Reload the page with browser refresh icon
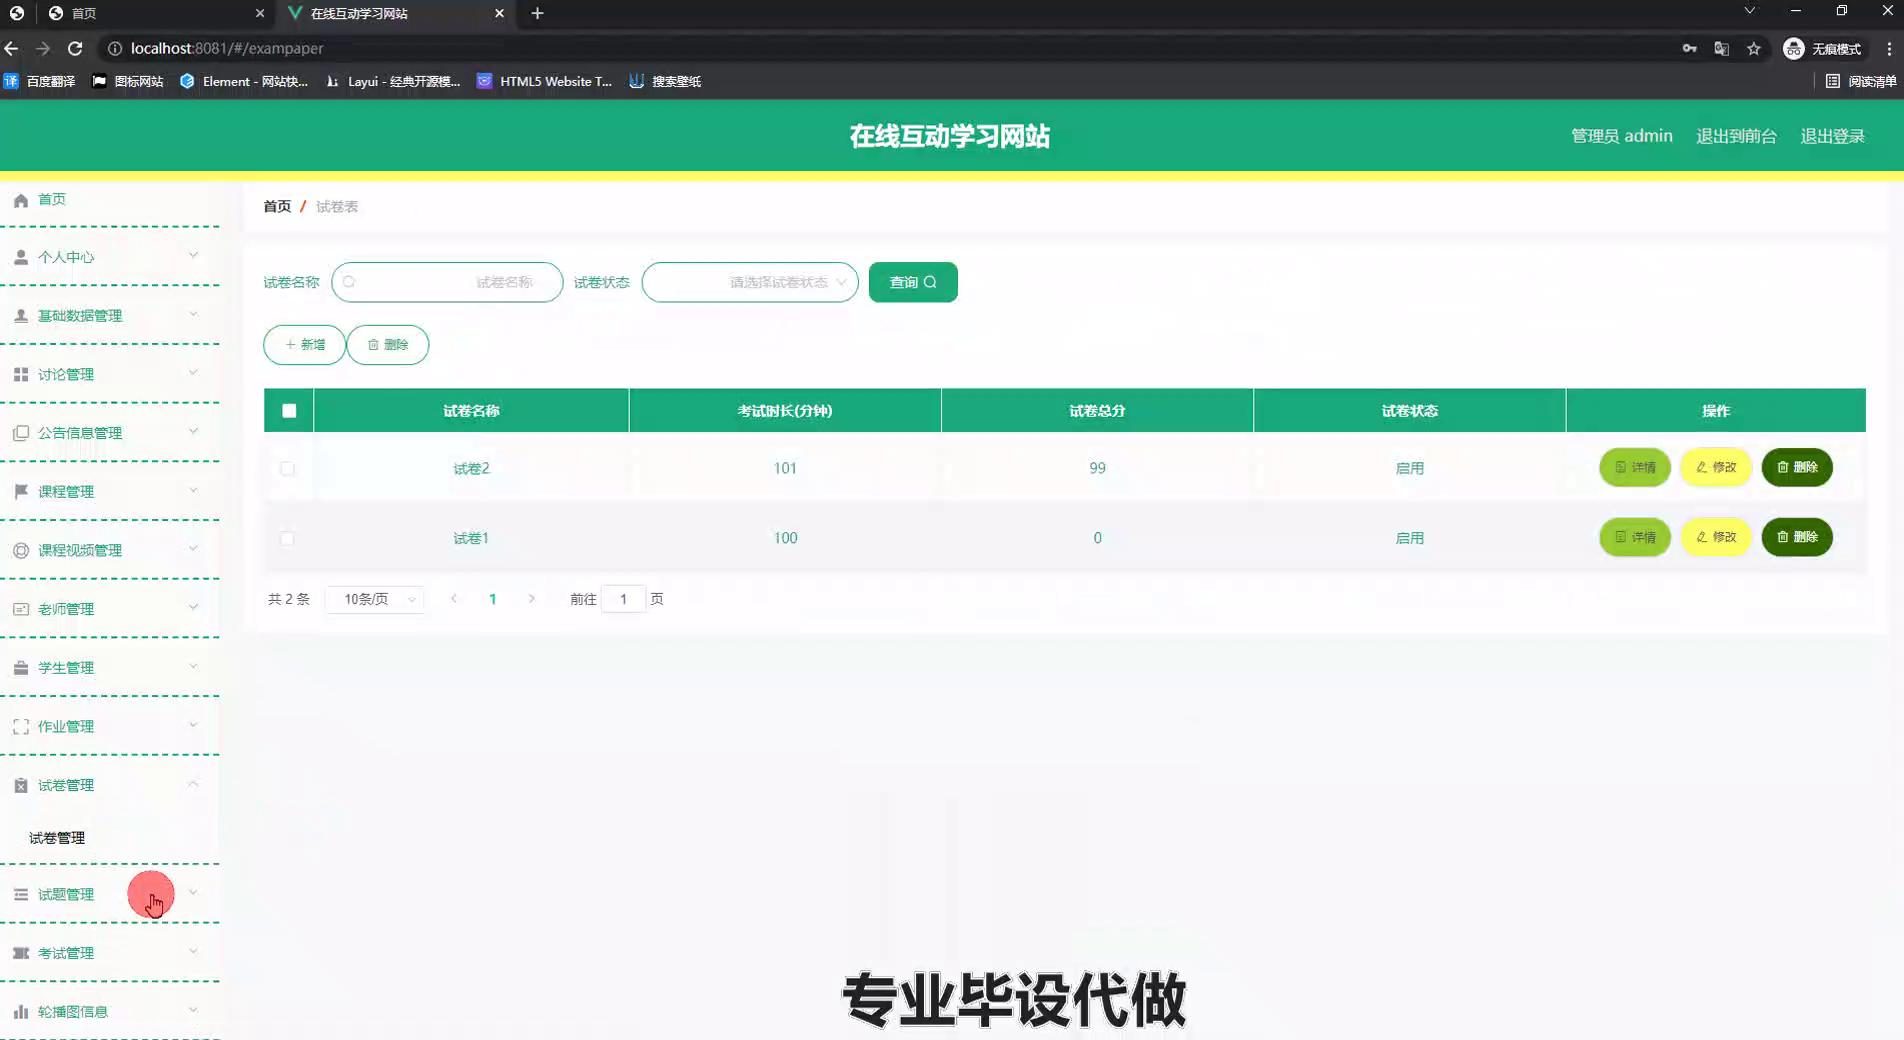Screen dimensions: 1904x1040 (75, 48)
